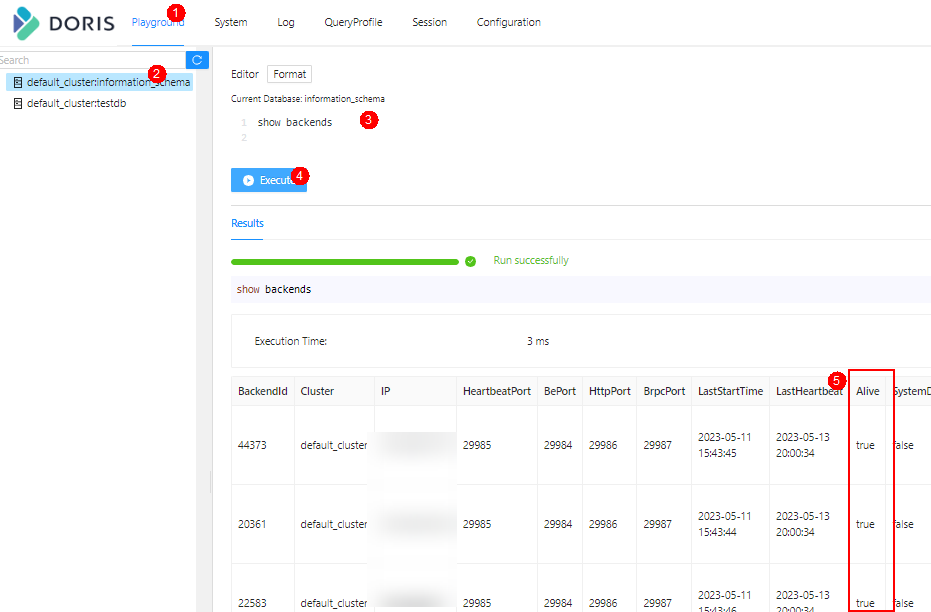The height and width of the screenshot is (612, 931).
Task: Click the green success checkmark icon
Action: (x=470, y=261)
